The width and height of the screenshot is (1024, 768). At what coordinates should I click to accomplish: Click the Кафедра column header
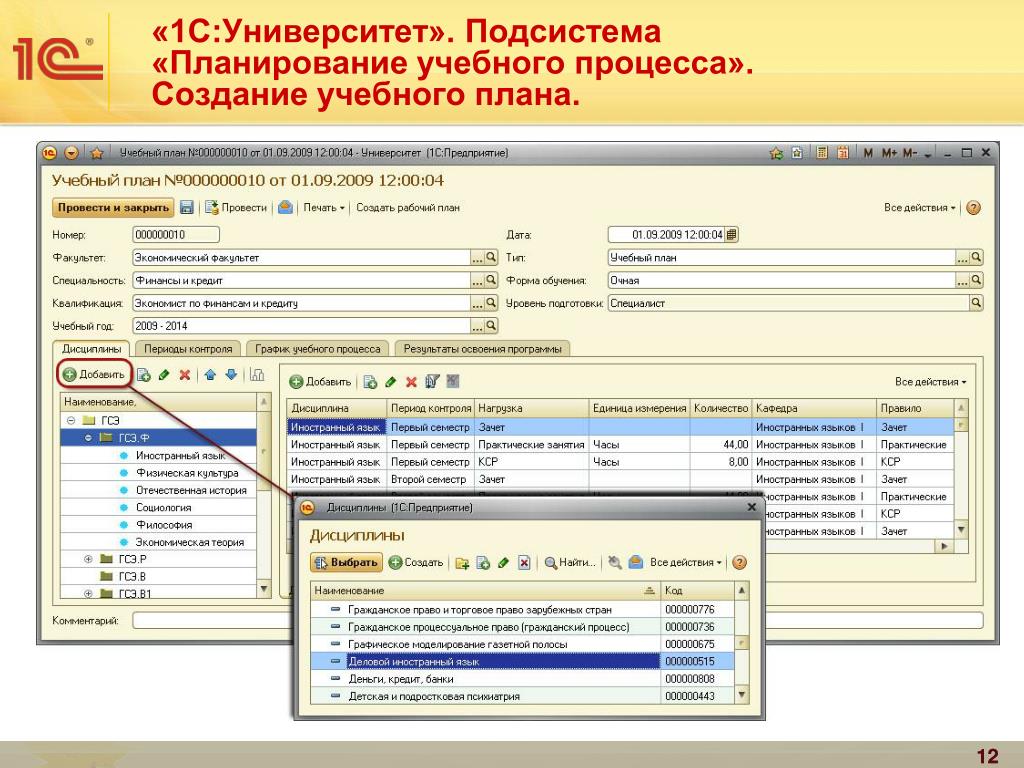pyautogui.click(x=813, y=408)
